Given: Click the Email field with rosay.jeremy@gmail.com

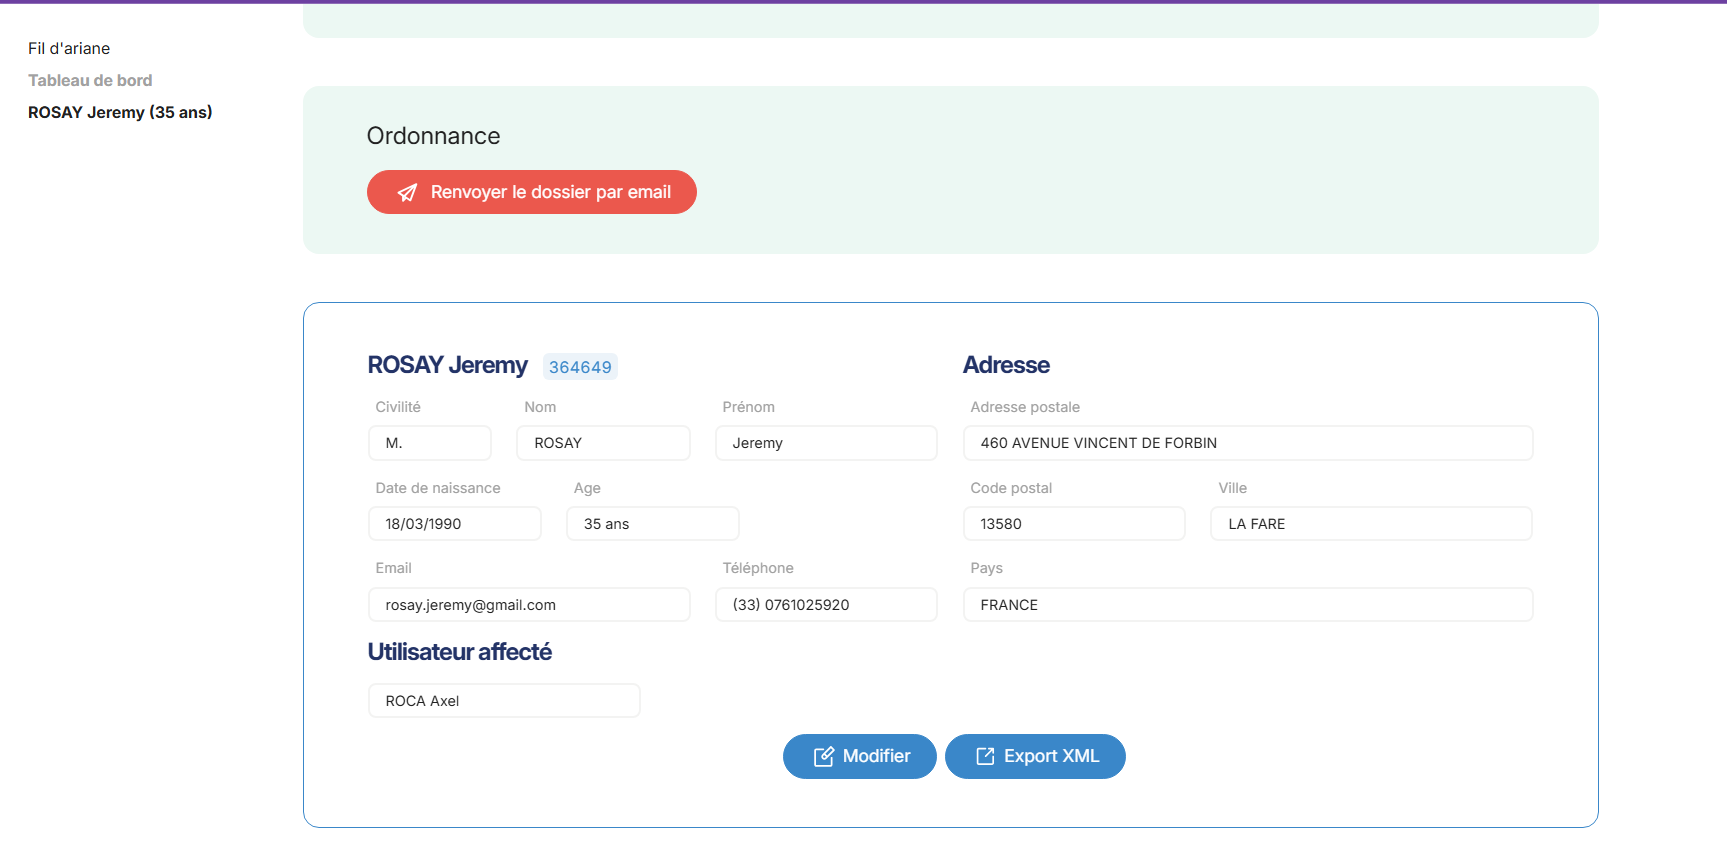Looking at the screenshot, I should [529, 605].
